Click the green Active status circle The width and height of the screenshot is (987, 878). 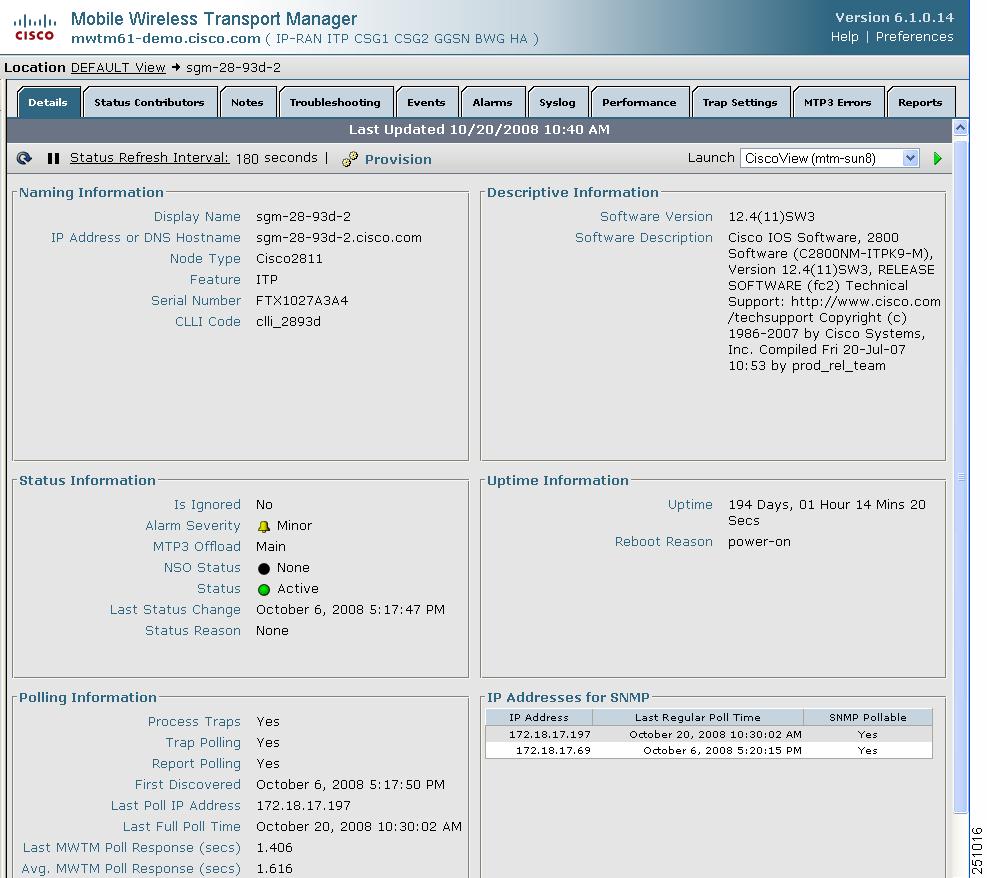(264, 589)
